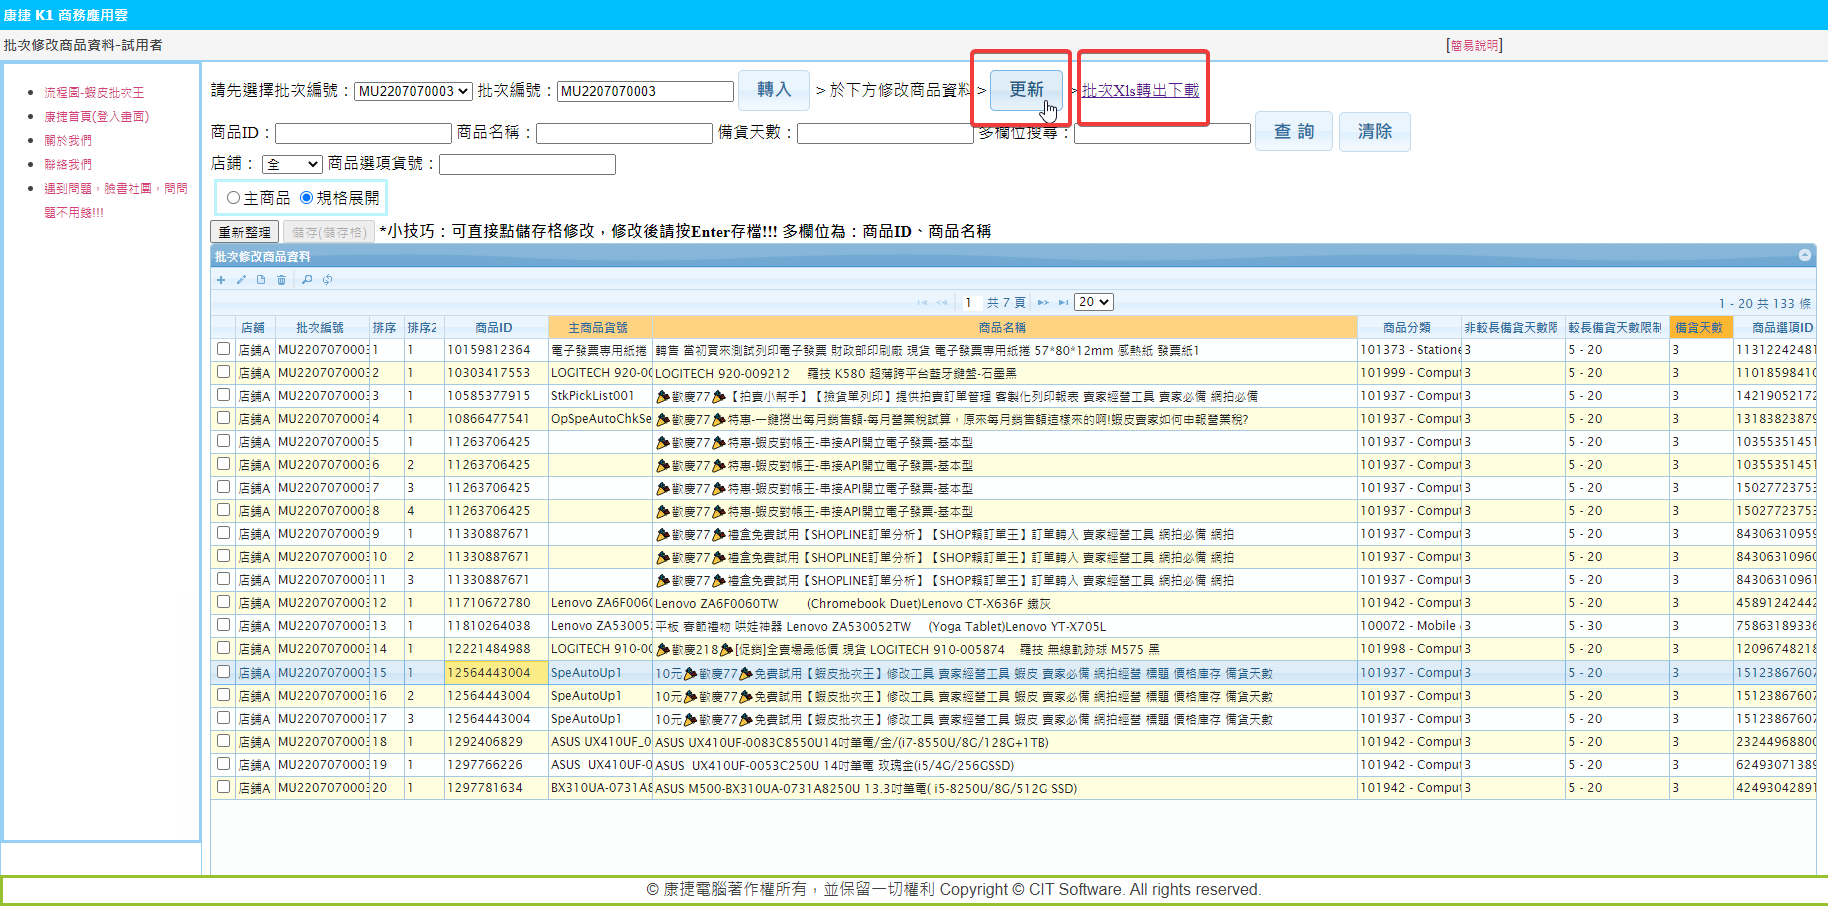Collapse the 批次修改商品資料 grid panel
1828x906 pixels.
pos(1804,256)
